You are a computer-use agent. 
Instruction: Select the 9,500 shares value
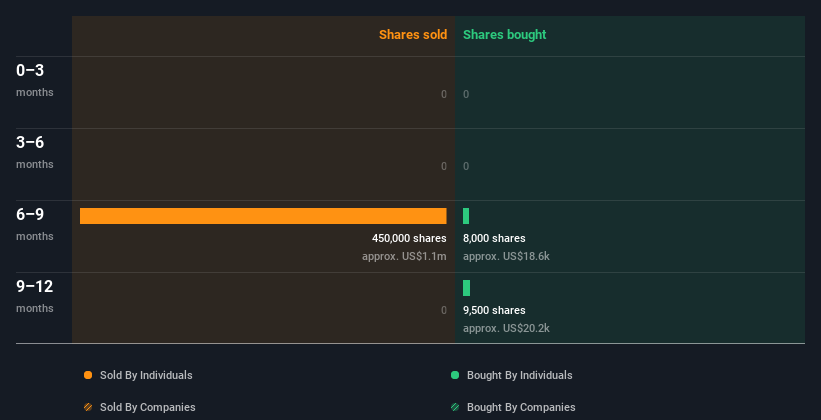[494, 310]
